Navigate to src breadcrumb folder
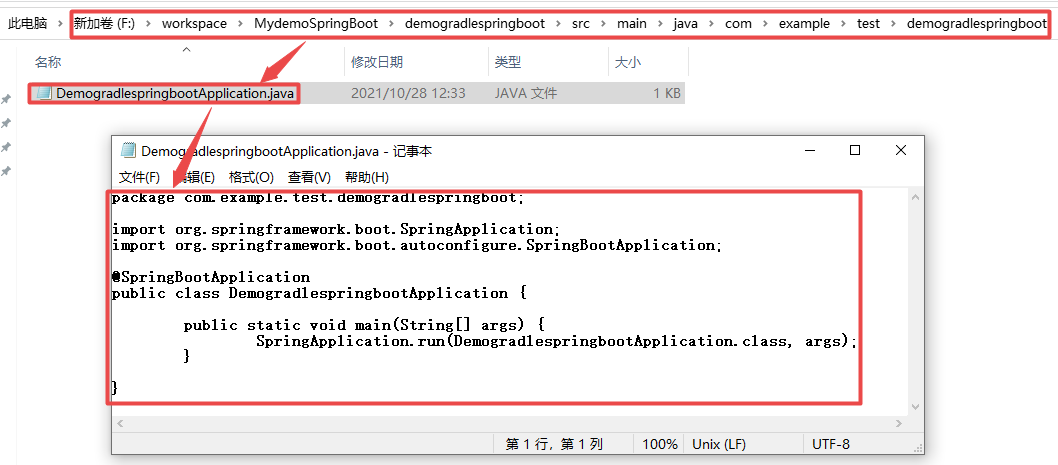Image resolution: width=1058 pixels, height=465 pixels. click(580, 24)
